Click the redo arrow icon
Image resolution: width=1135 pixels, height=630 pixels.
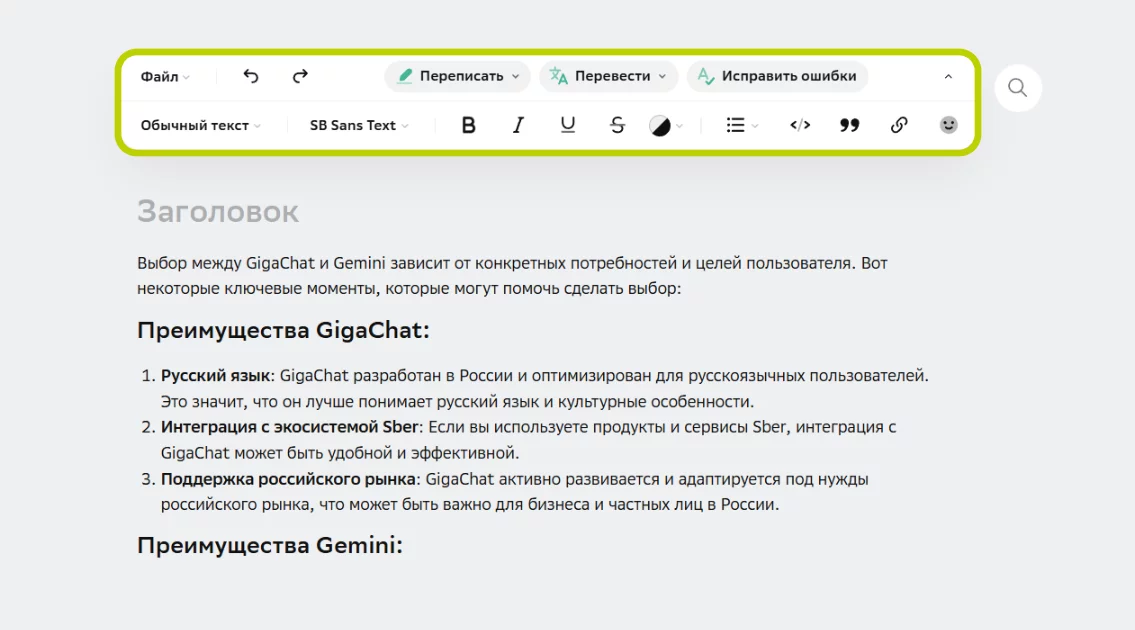click(300, 76)
